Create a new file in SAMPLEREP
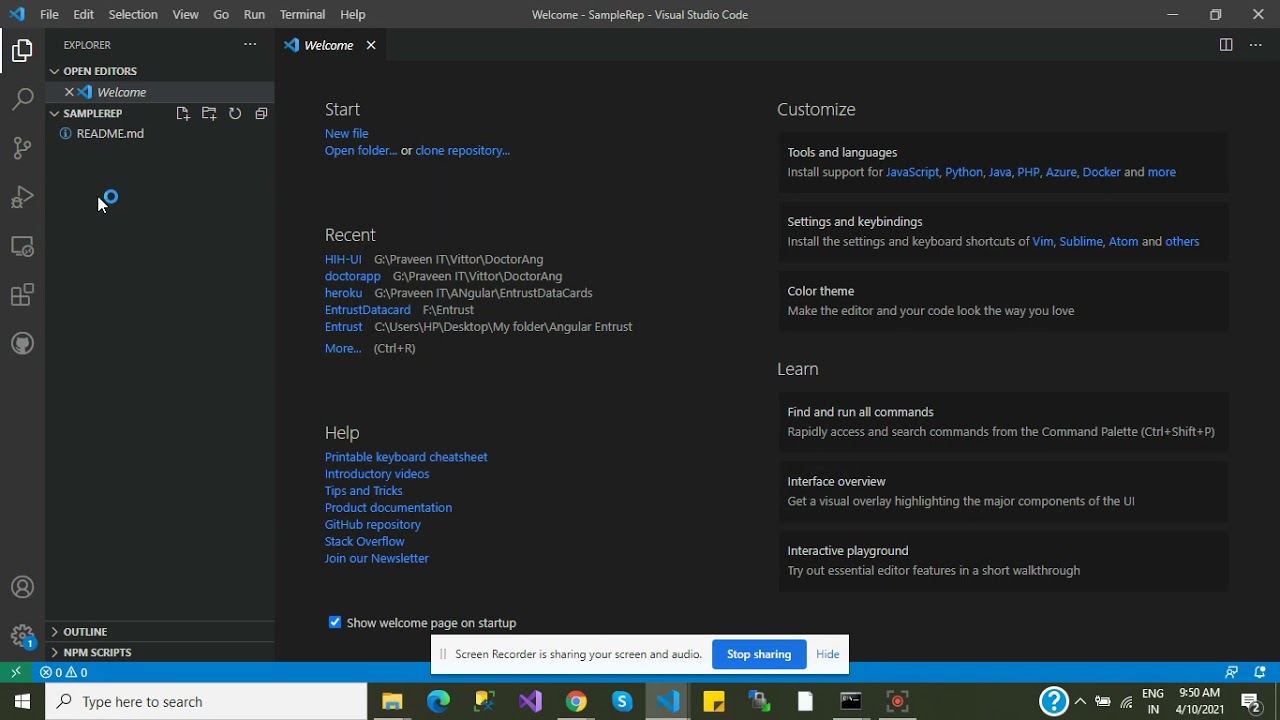 pos(183,114)
